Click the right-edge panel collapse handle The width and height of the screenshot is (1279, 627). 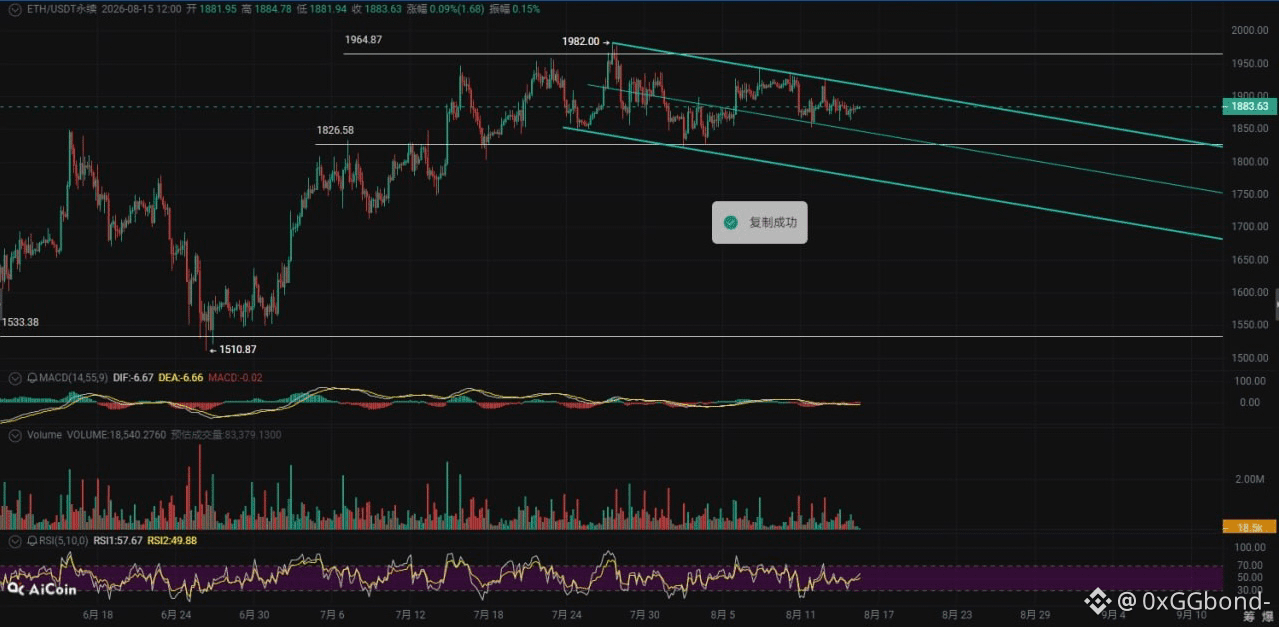[1275, 303]
